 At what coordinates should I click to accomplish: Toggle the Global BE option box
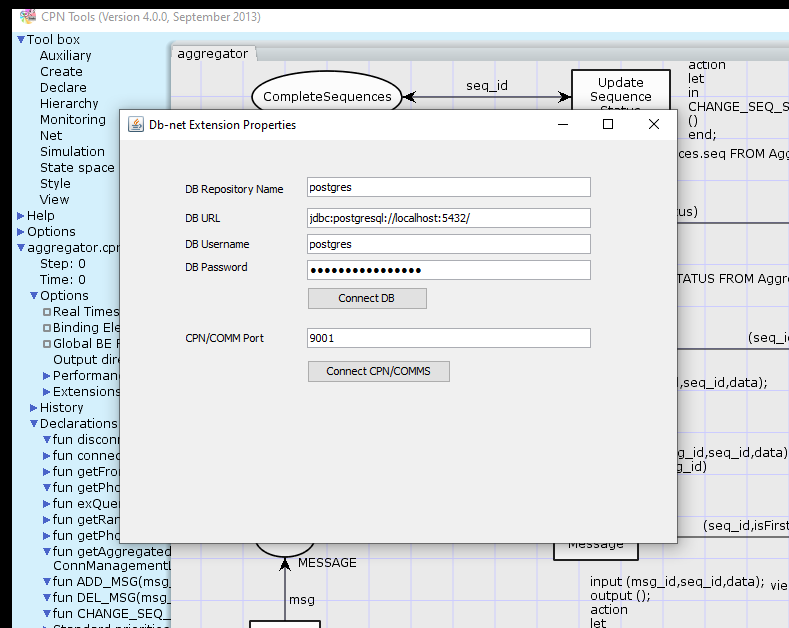click(x=47, y=344)
